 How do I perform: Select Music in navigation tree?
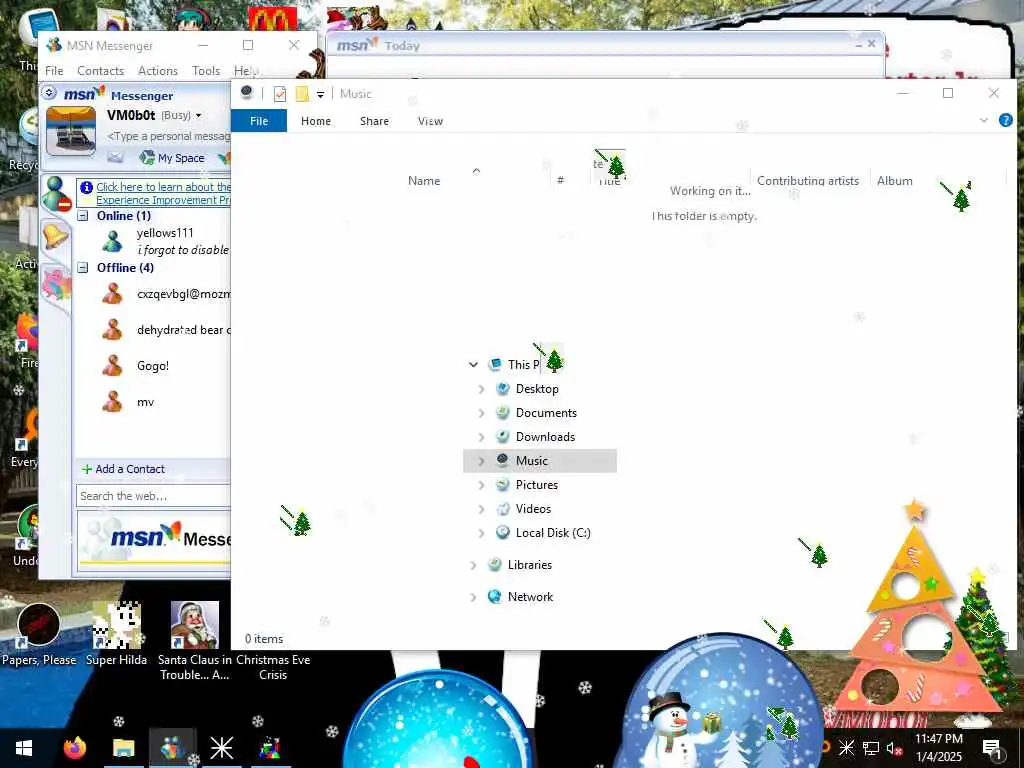(x=539, y=461)
